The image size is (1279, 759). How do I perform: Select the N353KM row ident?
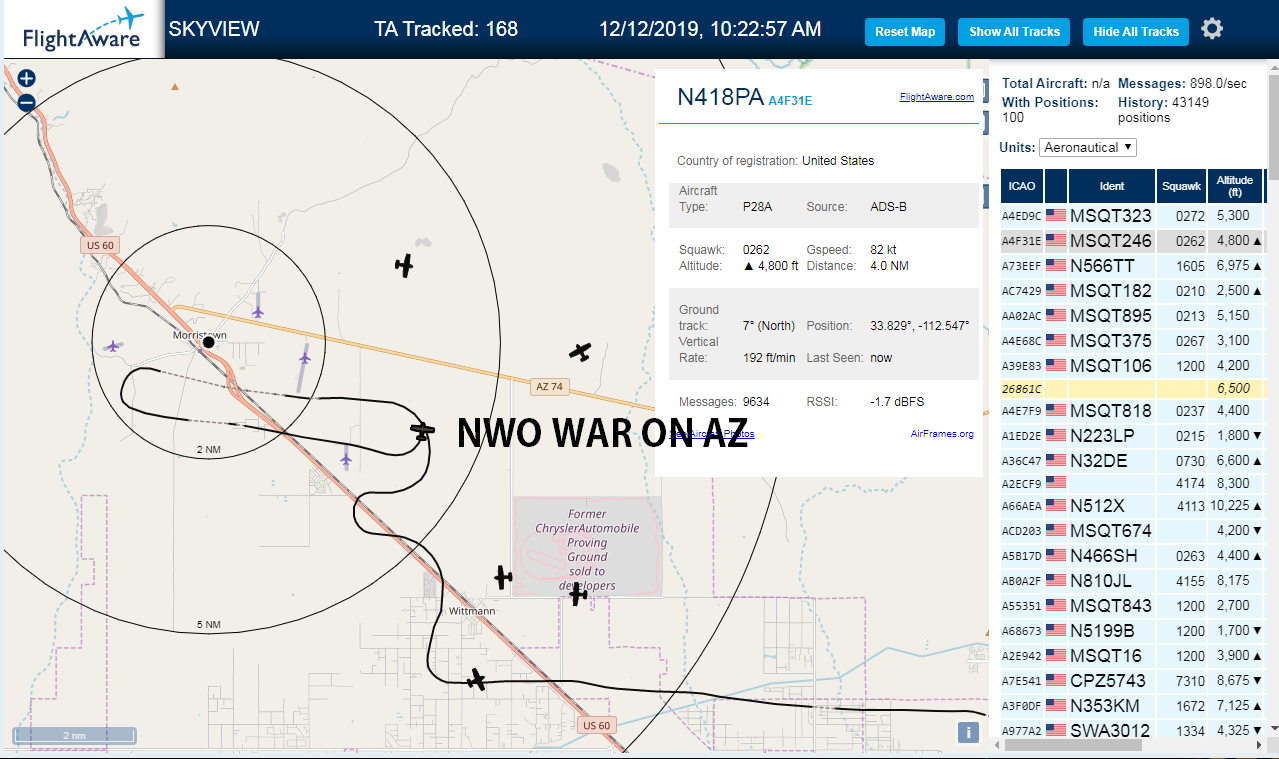tap(1104, 705)
